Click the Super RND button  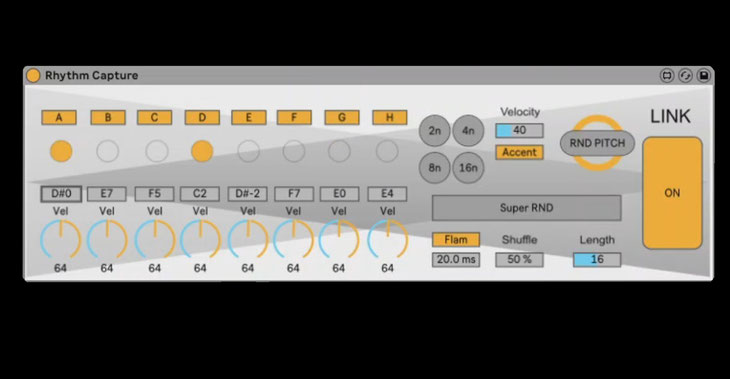coord(527,208)
